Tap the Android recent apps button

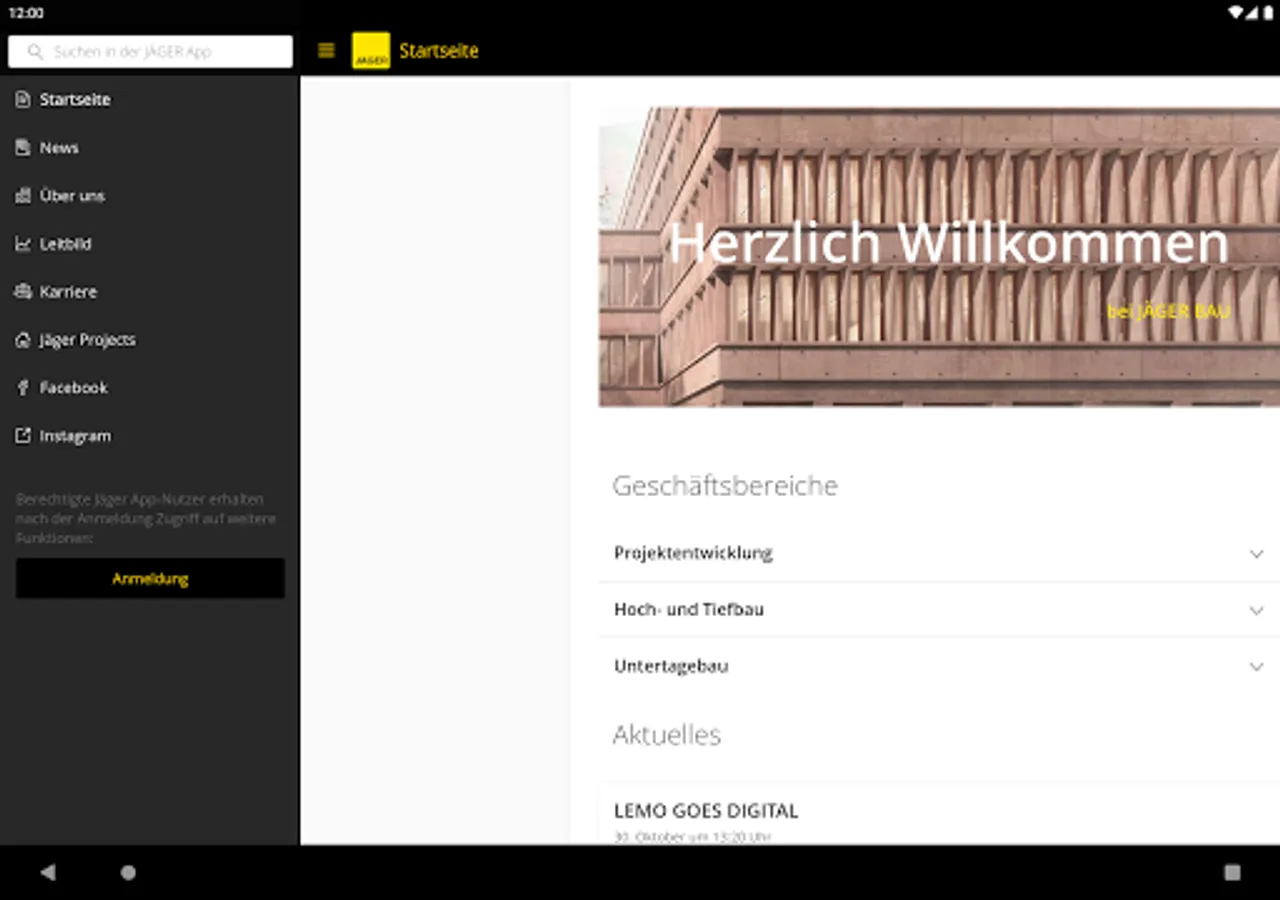(1232, 872)
